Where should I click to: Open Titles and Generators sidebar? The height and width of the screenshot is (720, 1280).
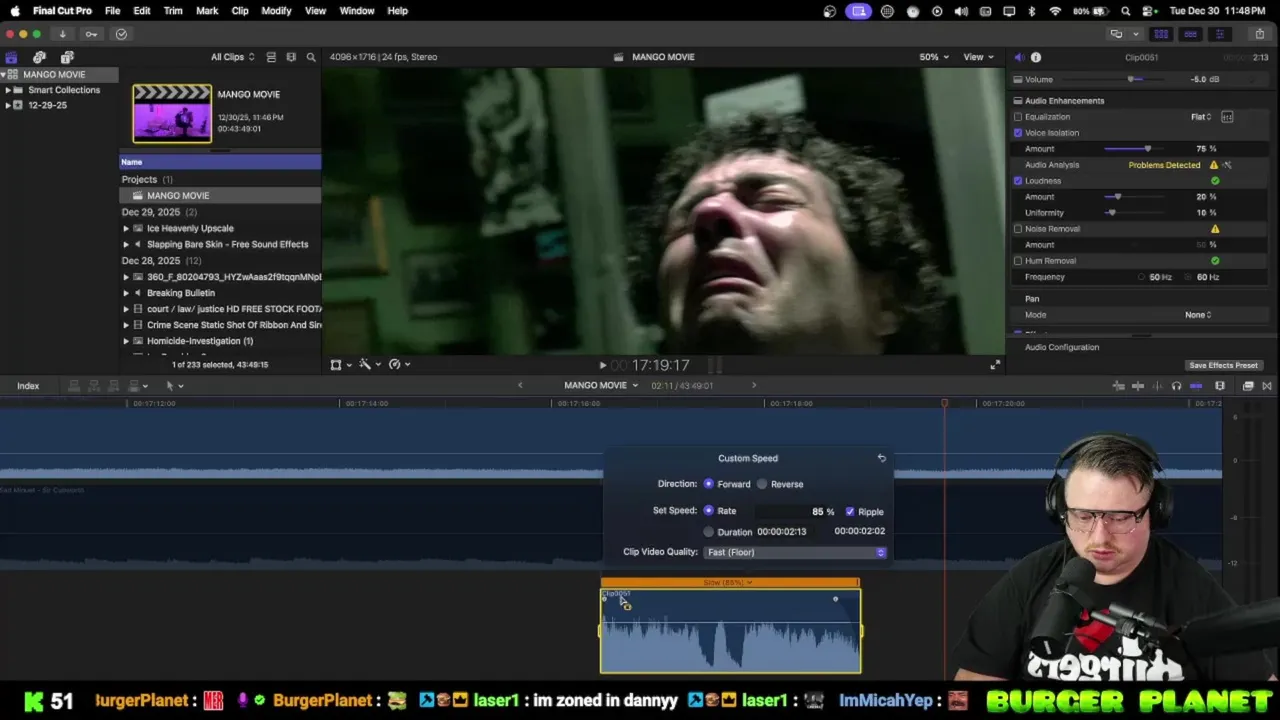[x=67, y=57]
